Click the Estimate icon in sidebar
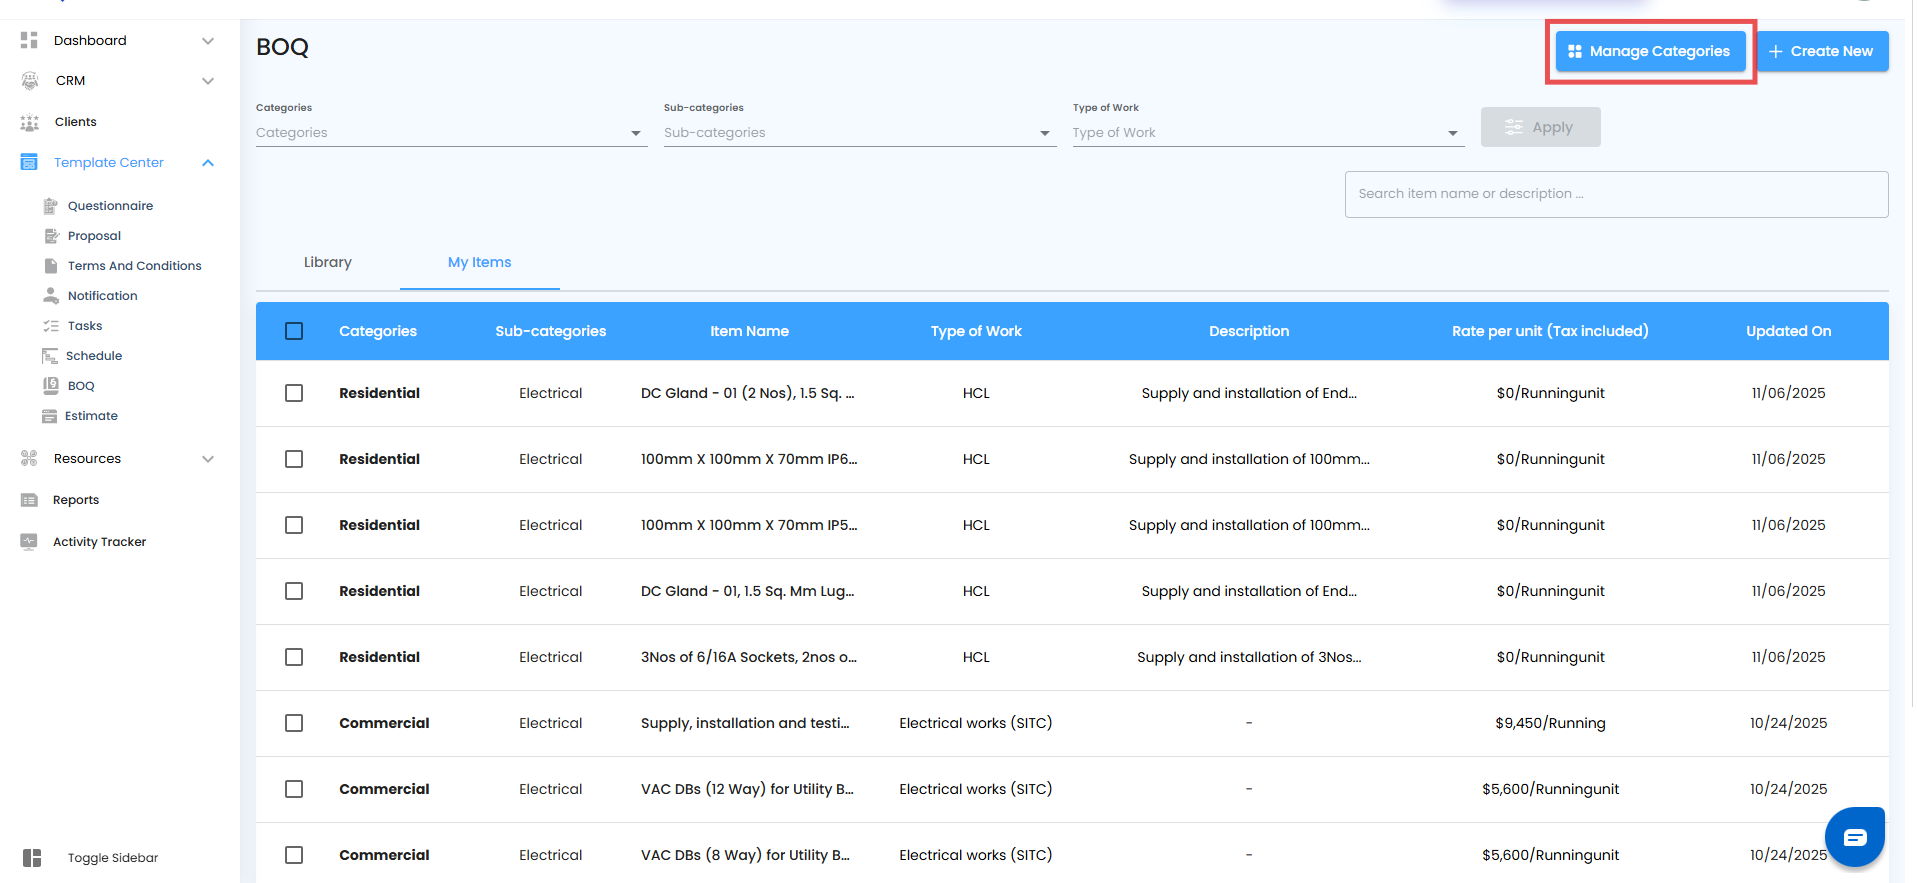This screenshot has width=1917, height=883. 49,416
